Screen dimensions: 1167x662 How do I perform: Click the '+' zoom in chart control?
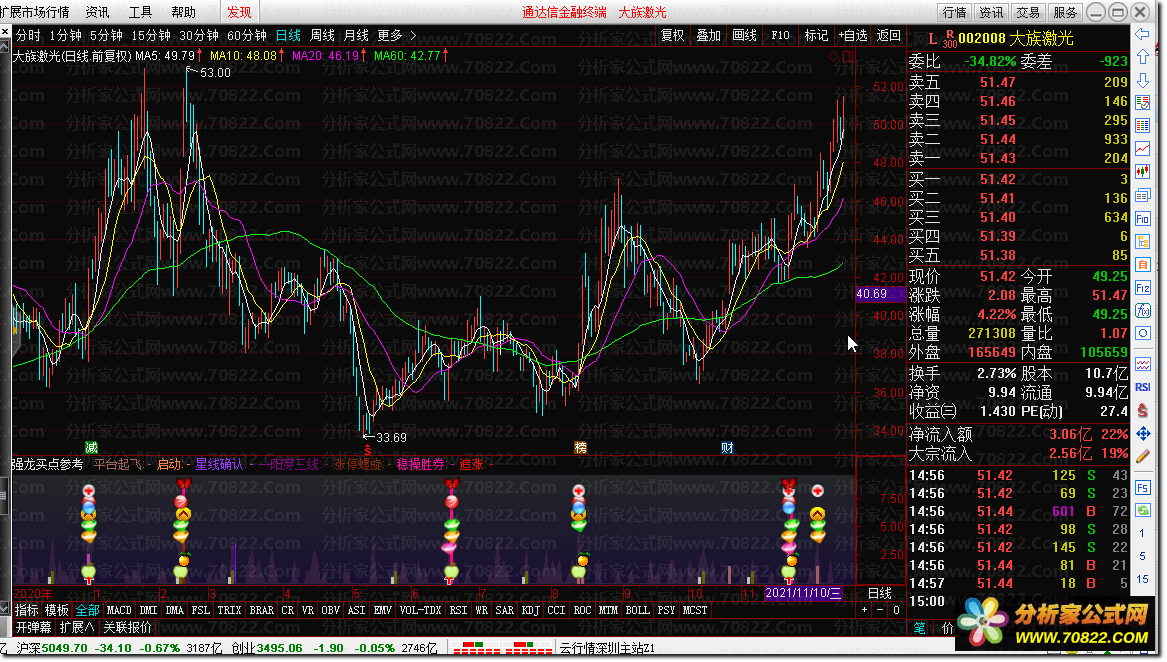(864, 611)
